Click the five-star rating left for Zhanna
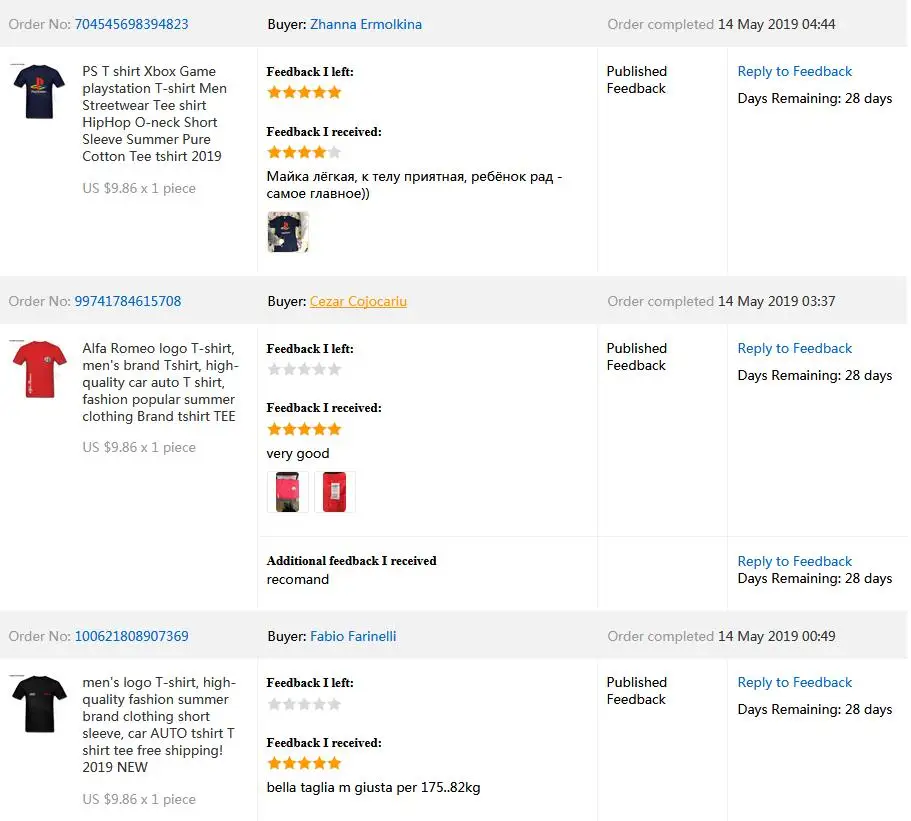The height and width of the screenshot is (821, 911). (x=304, y=92)
